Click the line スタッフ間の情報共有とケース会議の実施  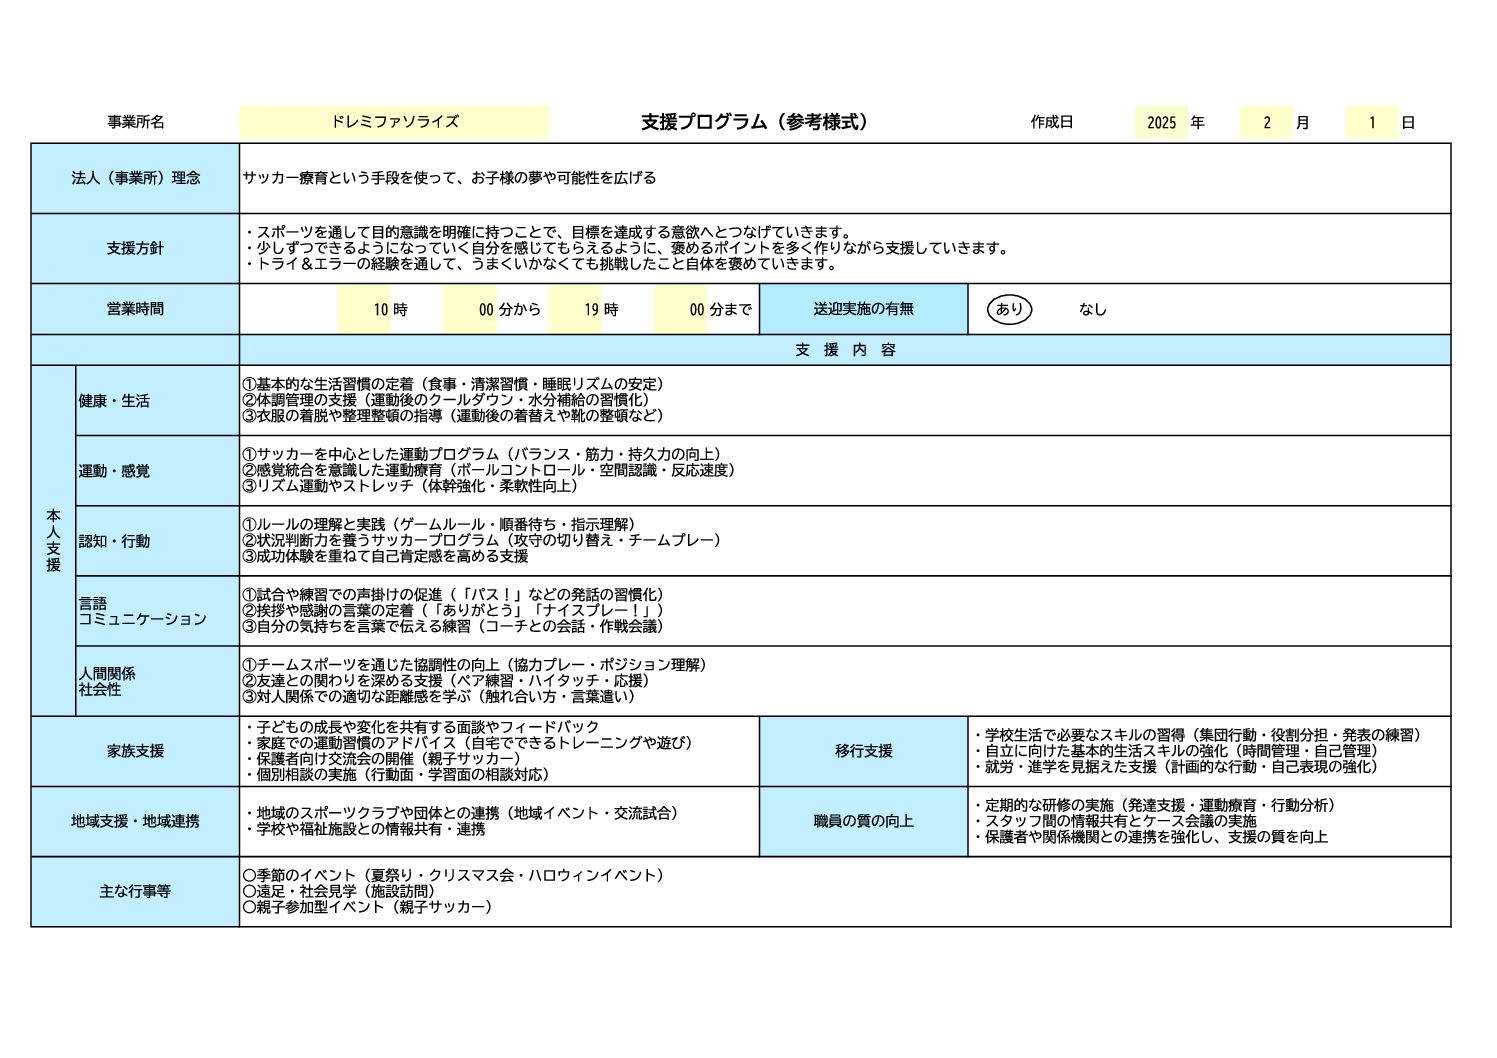(x=1114, y=821)
